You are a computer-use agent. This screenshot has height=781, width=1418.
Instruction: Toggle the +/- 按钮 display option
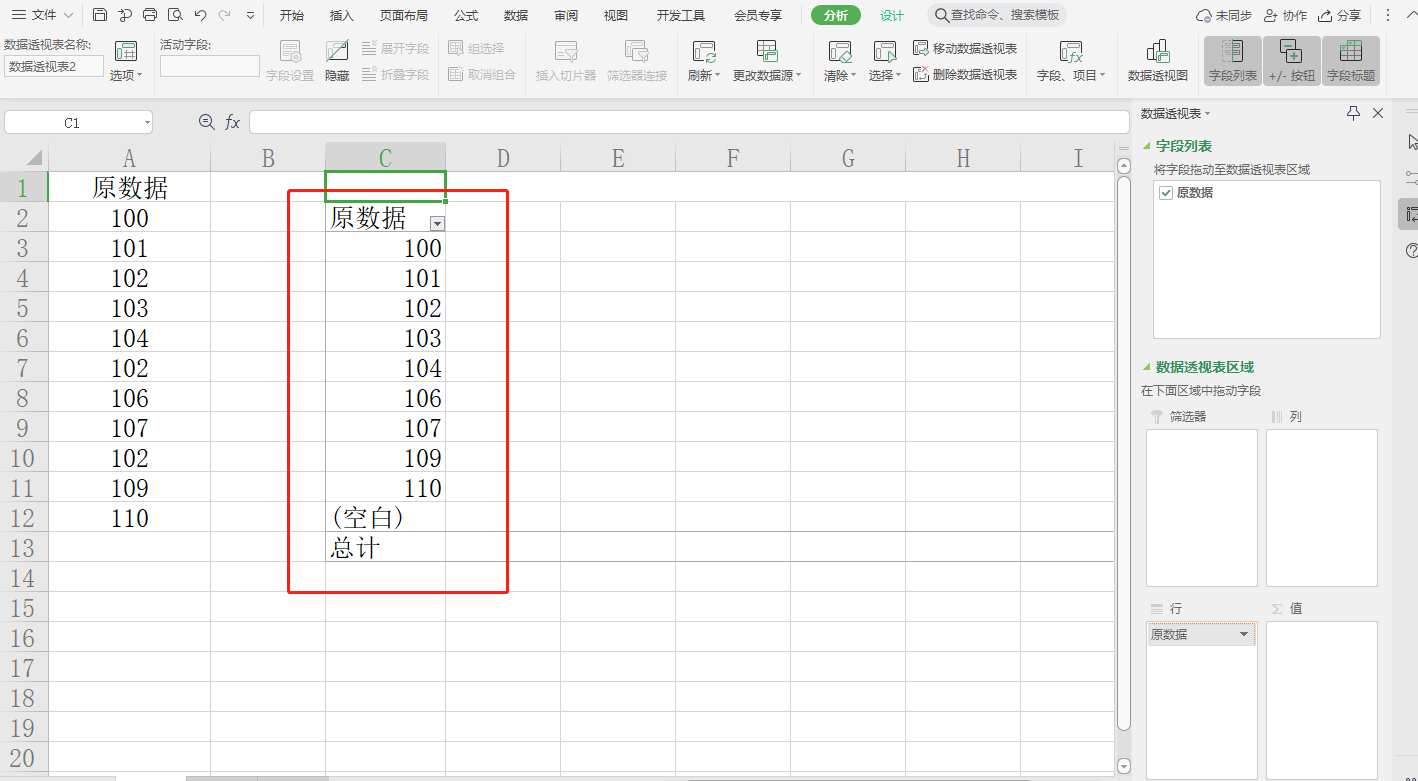coord(1291,61)
